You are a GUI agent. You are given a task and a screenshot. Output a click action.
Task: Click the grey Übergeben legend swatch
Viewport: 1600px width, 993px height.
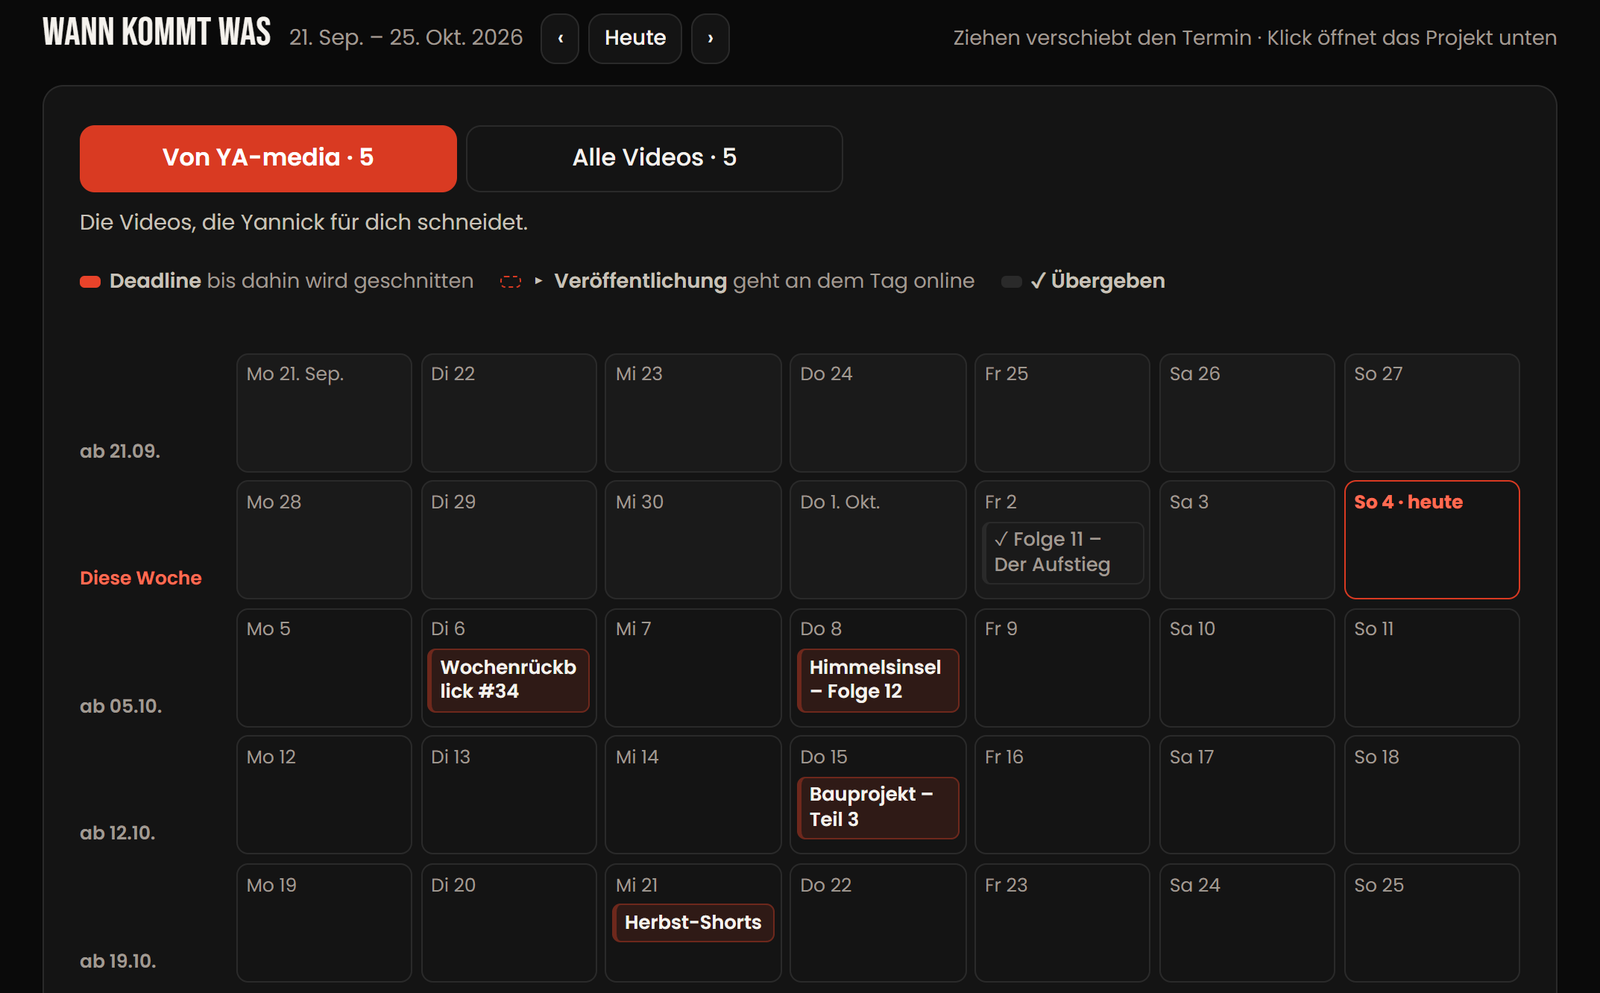(x=1011, y=282)
